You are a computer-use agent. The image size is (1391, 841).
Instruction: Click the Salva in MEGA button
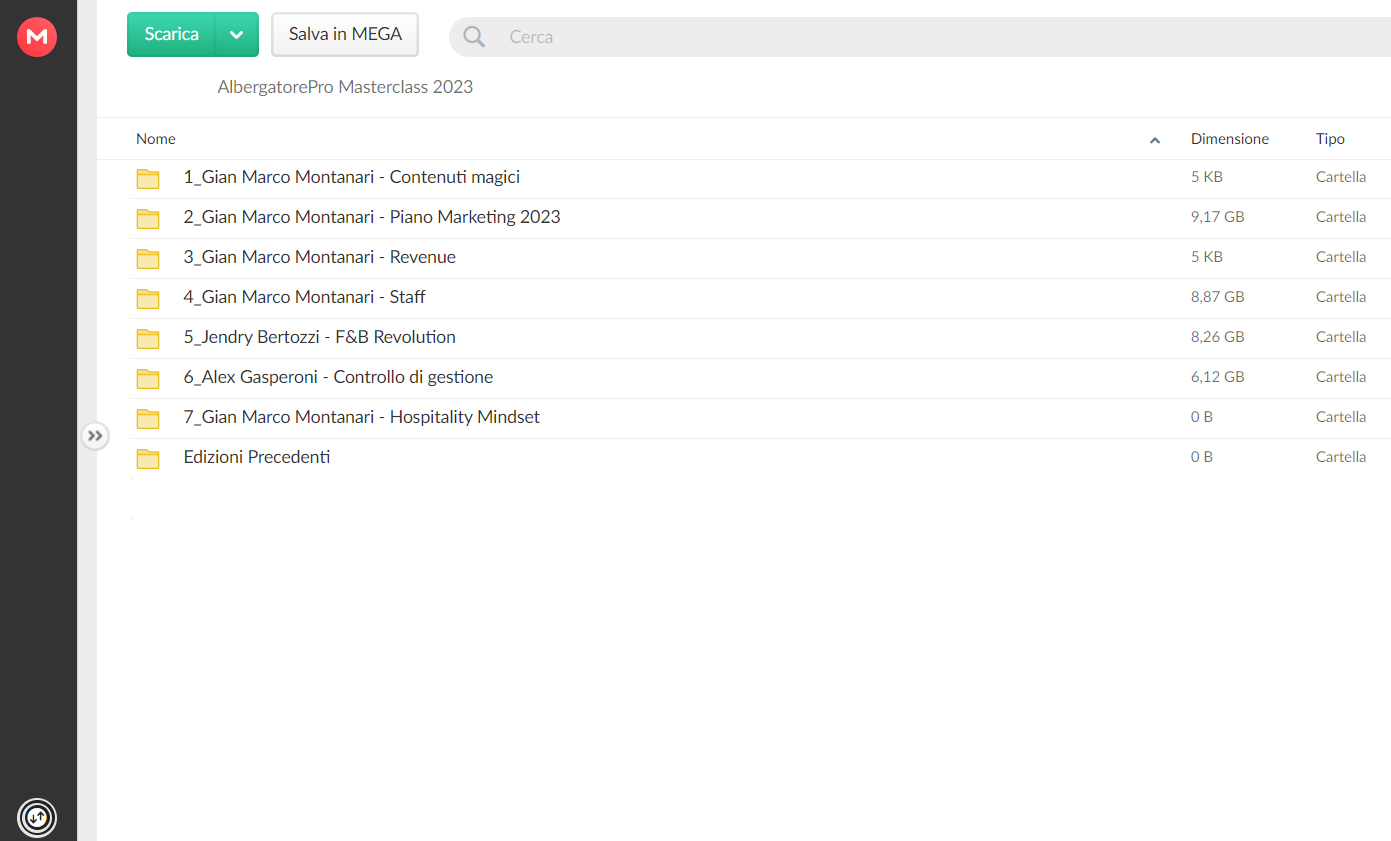[x=345, y=34]
